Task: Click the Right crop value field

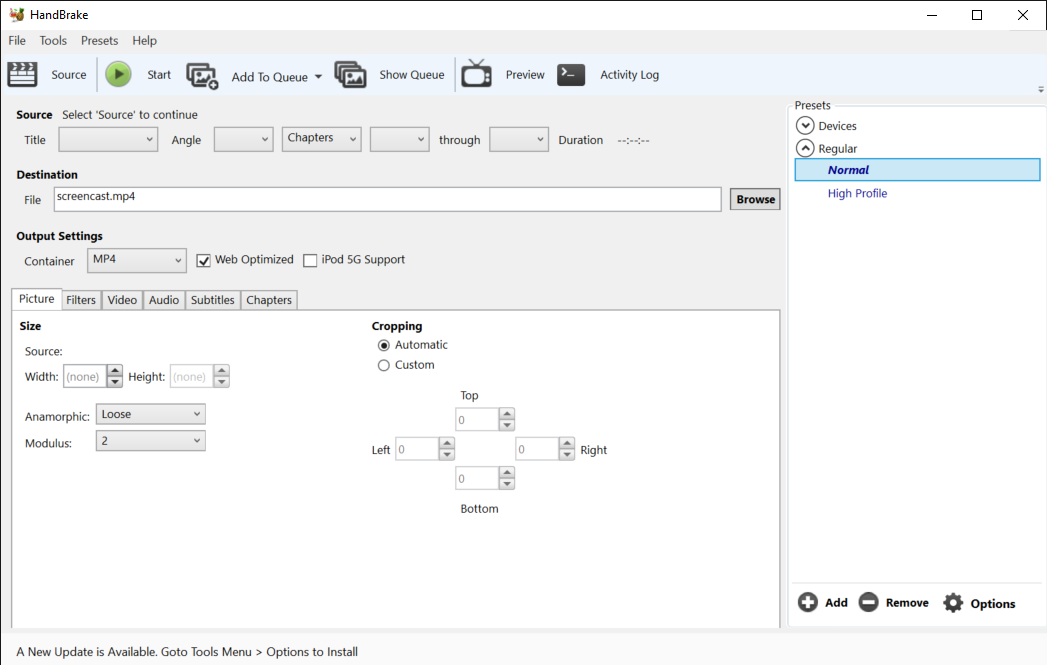Action: click(537, 449)
